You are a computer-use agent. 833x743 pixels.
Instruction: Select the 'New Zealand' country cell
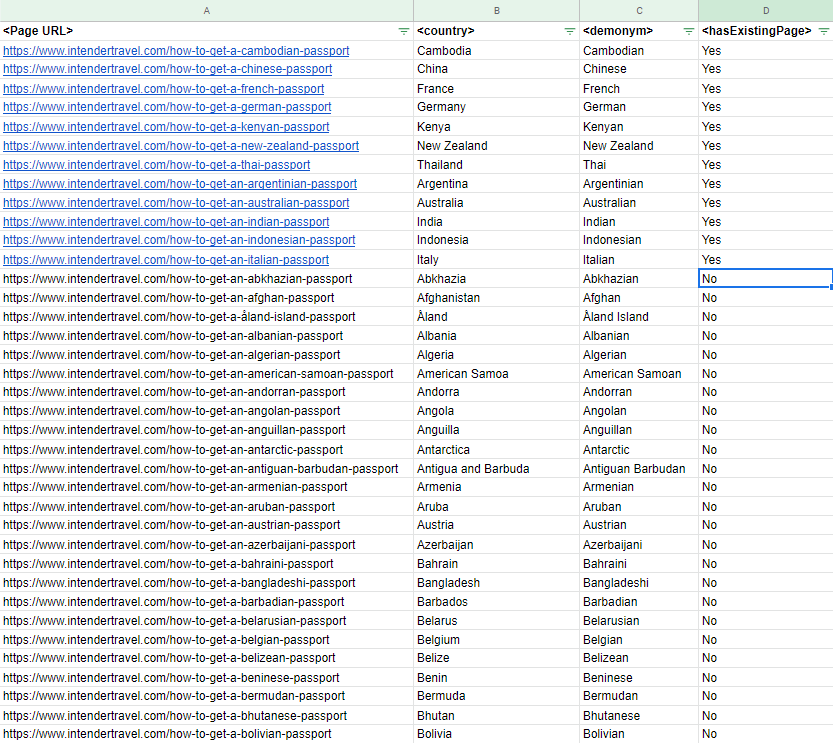click(x=497, y=146)
